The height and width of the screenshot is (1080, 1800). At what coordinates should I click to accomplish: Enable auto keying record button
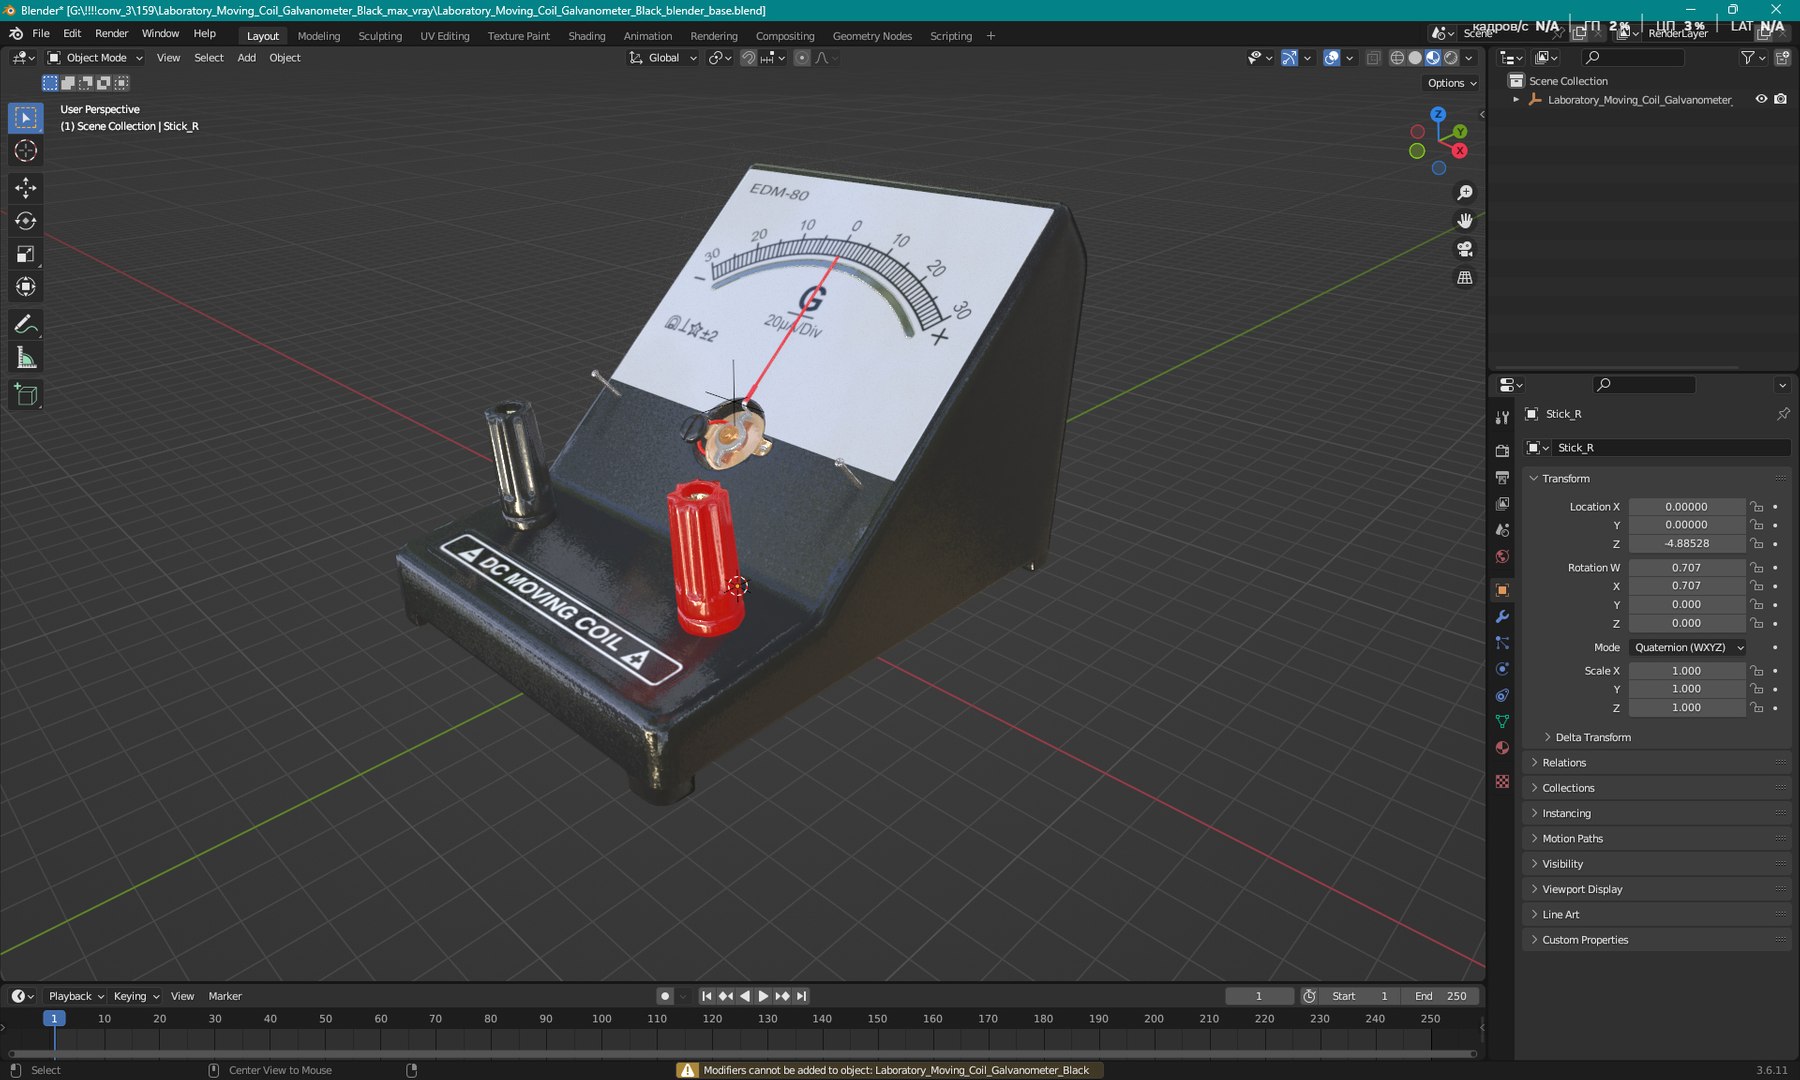coord(665,996)
